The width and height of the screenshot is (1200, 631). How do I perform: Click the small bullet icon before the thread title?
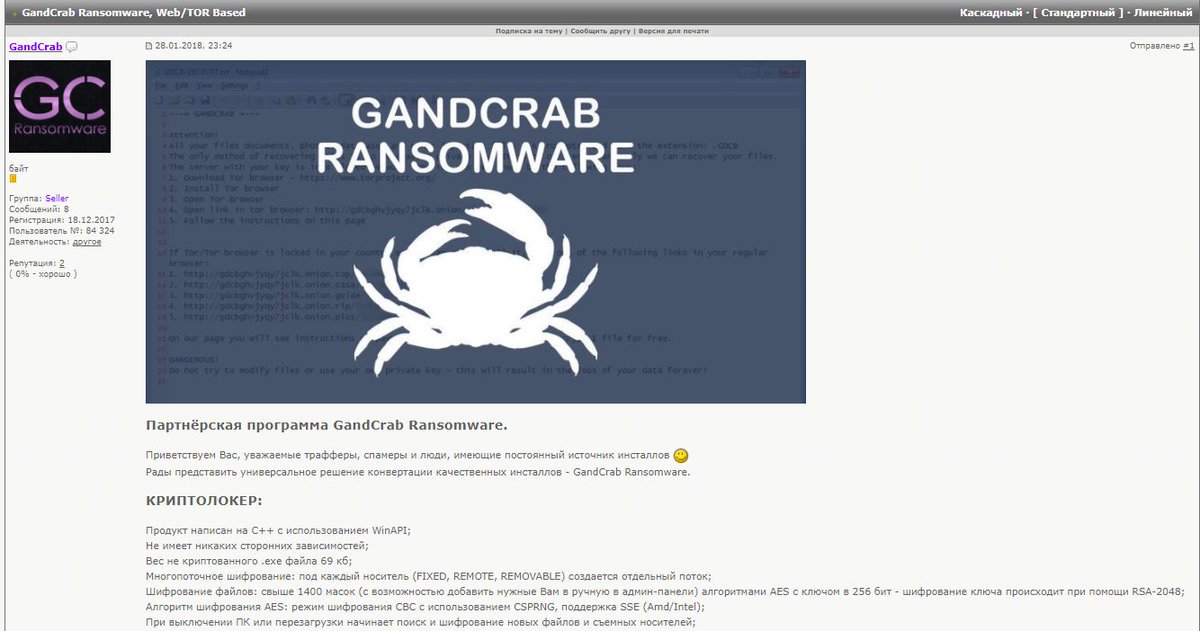[x=14, y=13]
